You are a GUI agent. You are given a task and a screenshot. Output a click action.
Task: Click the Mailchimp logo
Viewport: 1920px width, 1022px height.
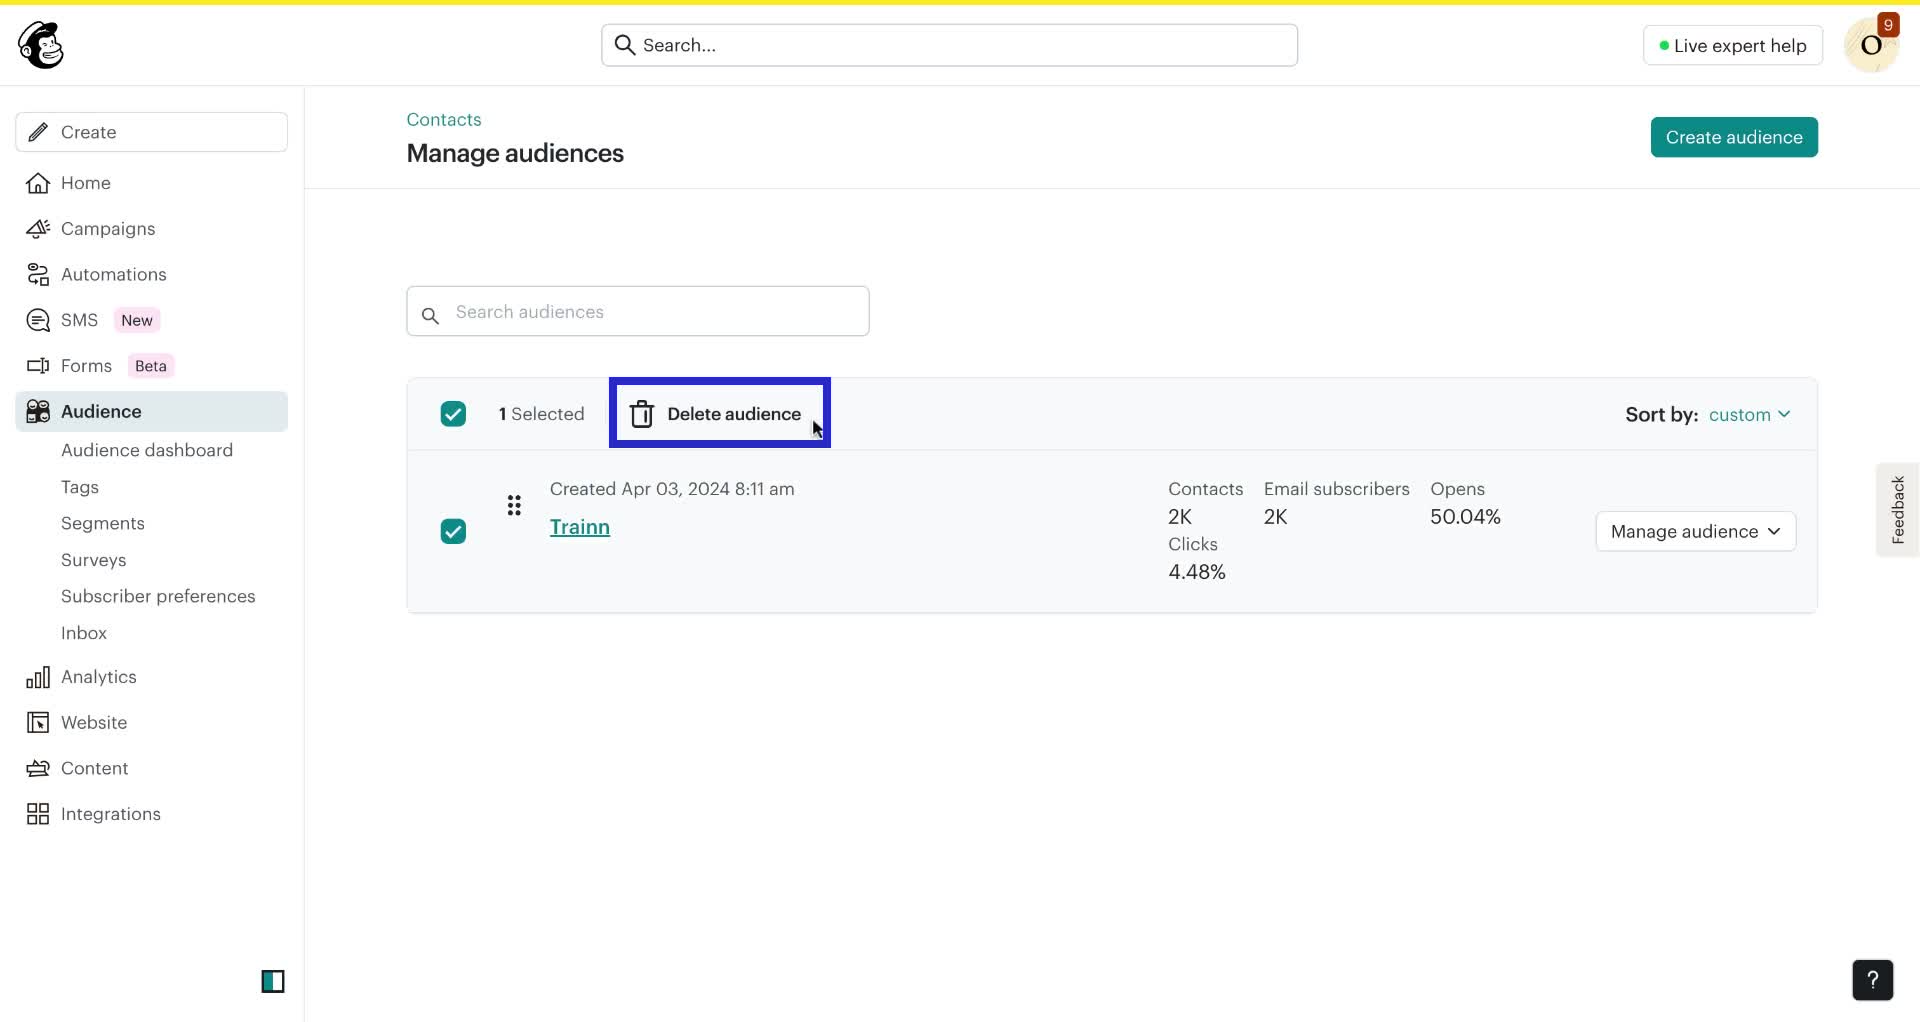coord(40,44)
